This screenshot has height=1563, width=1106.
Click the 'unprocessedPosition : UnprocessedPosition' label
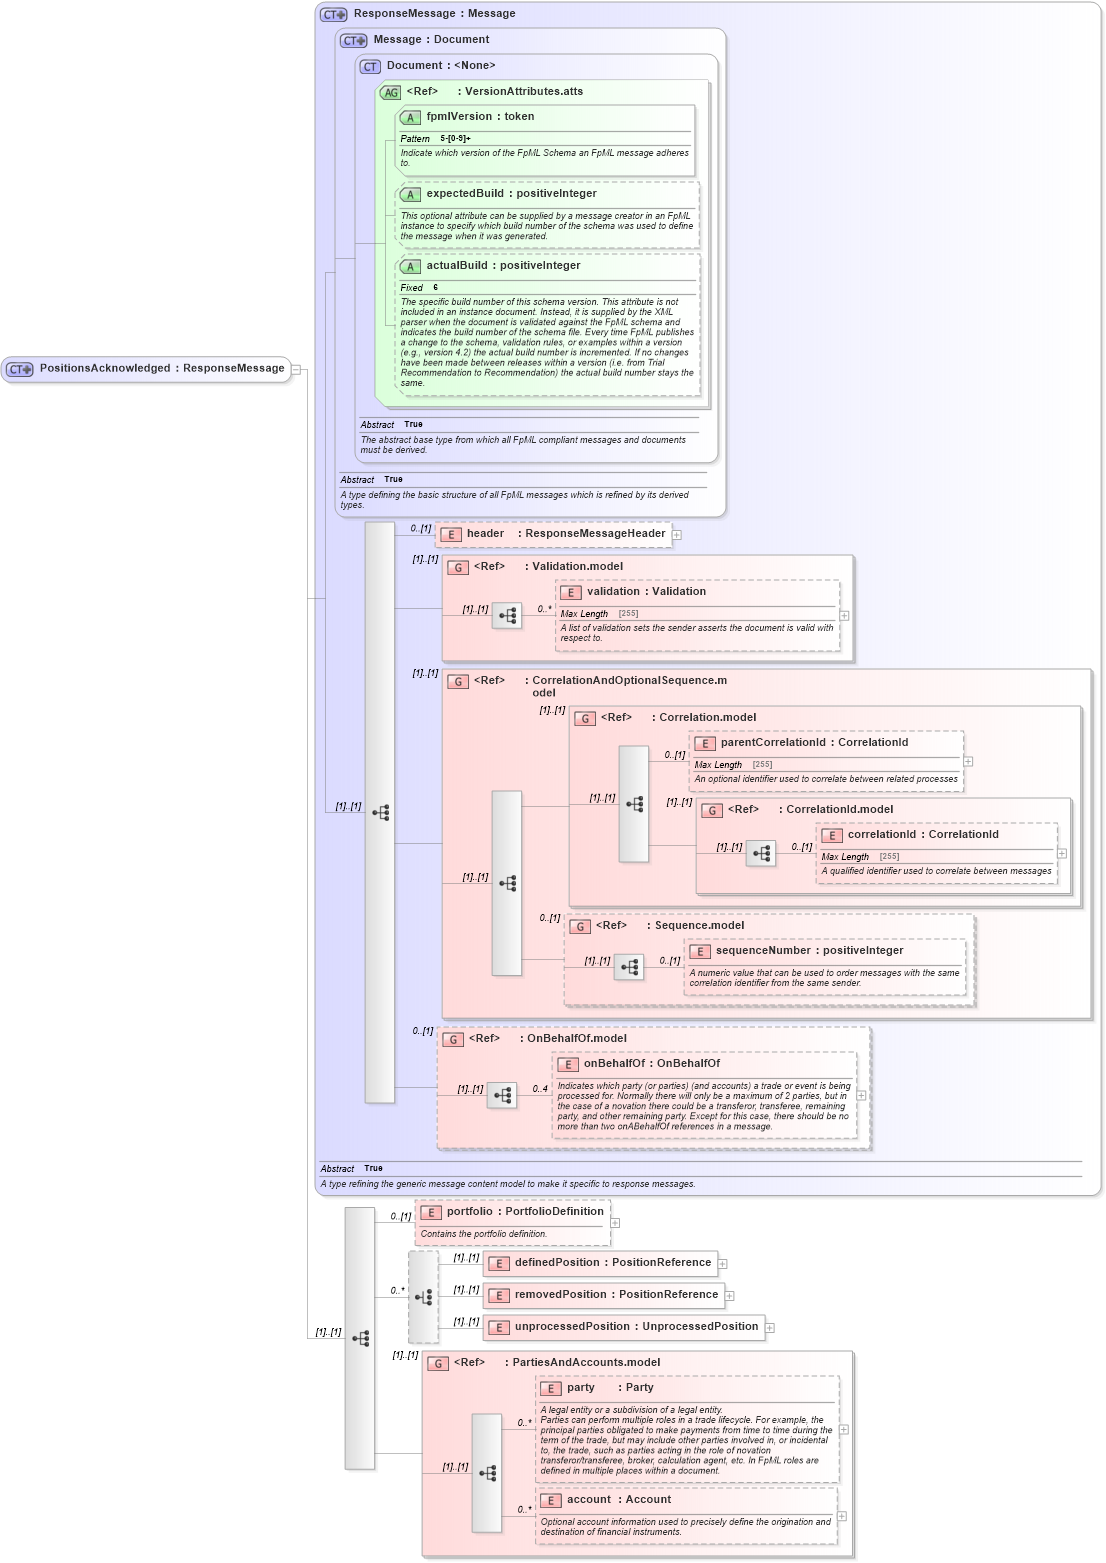[x=636, y=1327]
